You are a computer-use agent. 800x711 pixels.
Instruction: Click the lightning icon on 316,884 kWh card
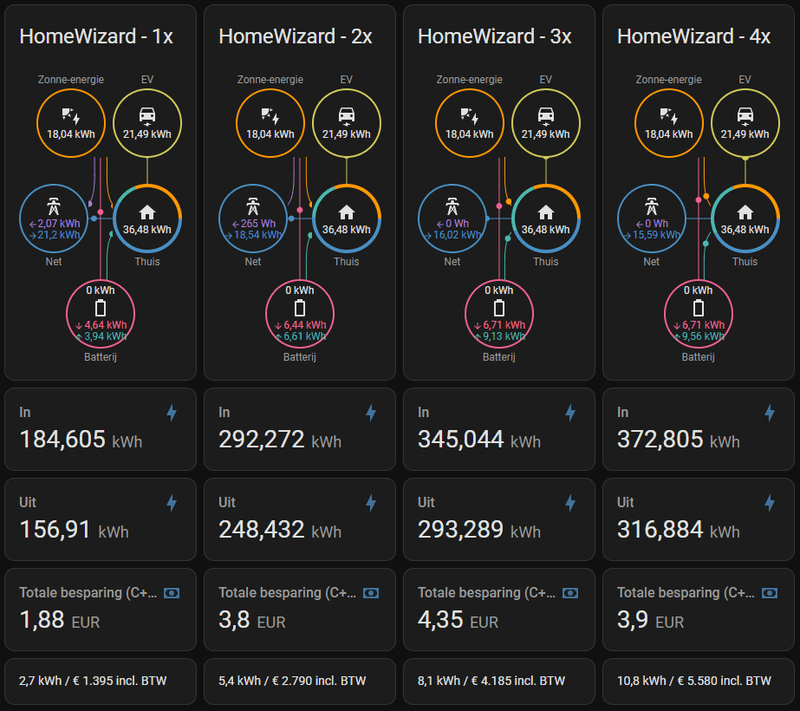point(770,502)
